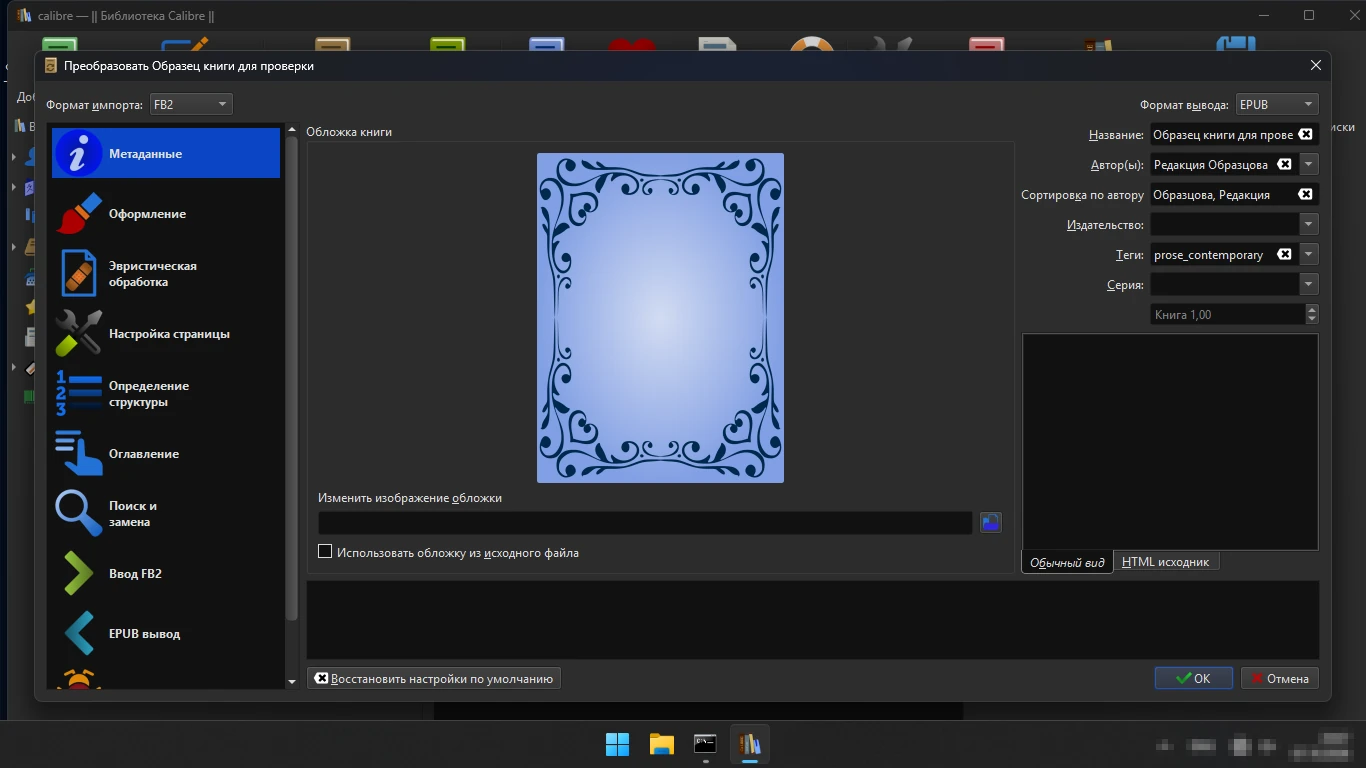Image resolution: width=1366 pixels, height=768 pixels.
Task: Open Эвристическая обработка settings
Action: click(x=166, y=273)
